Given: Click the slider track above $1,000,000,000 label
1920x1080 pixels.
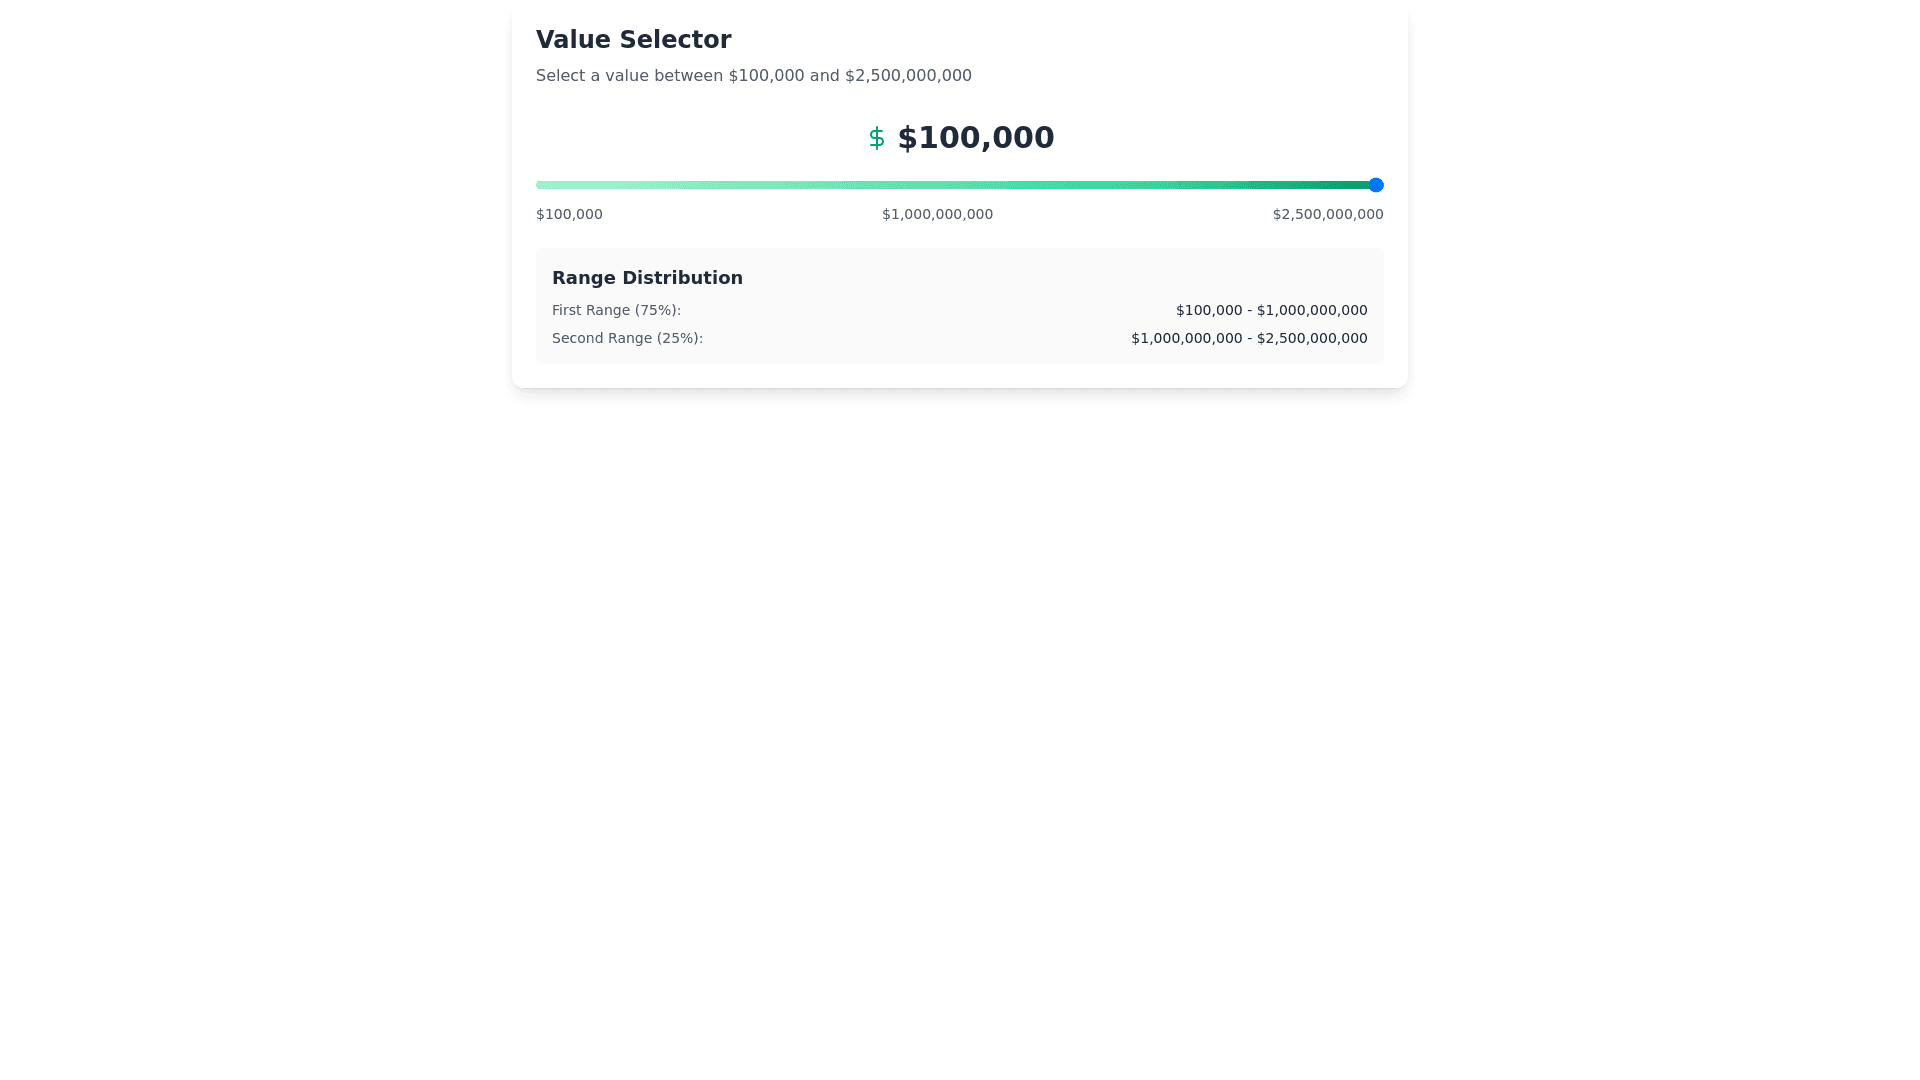Looking at the screenshot, I should coord(937,185).
